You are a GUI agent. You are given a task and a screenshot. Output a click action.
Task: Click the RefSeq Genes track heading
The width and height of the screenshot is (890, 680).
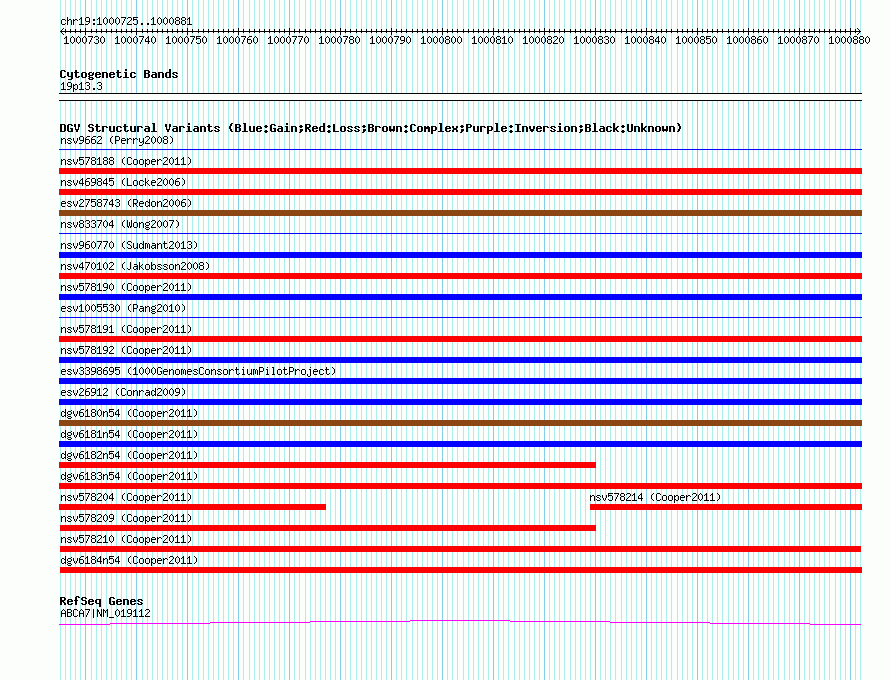(101, 601)
